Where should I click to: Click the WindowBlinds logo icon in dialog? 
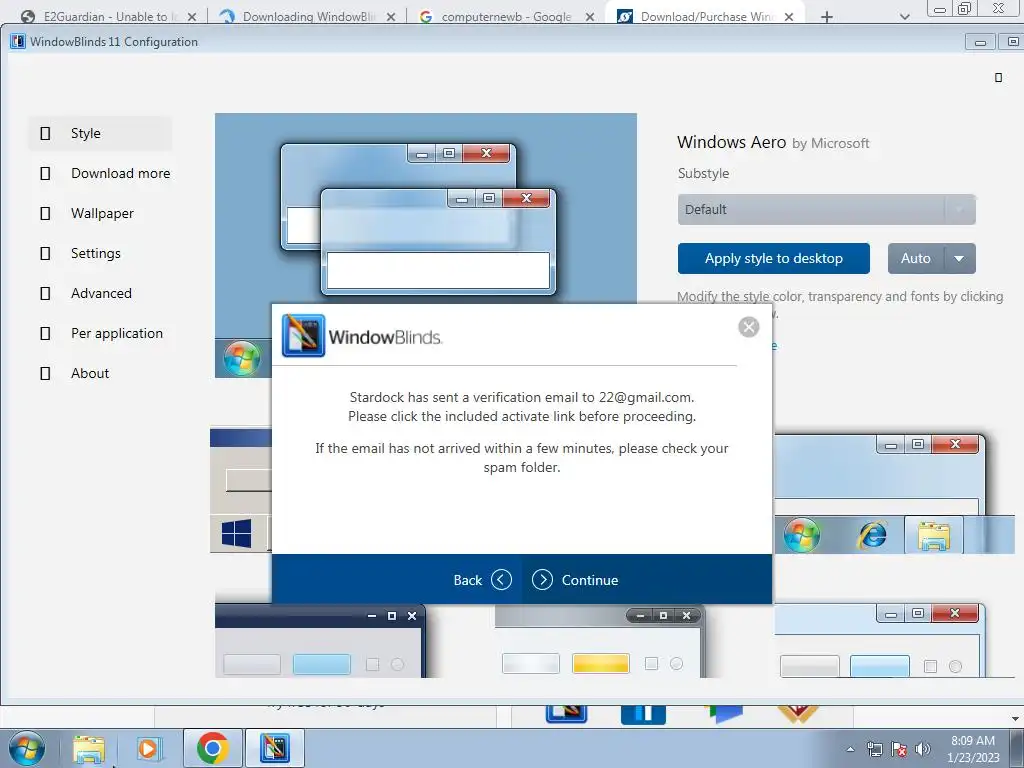(303, 336)
